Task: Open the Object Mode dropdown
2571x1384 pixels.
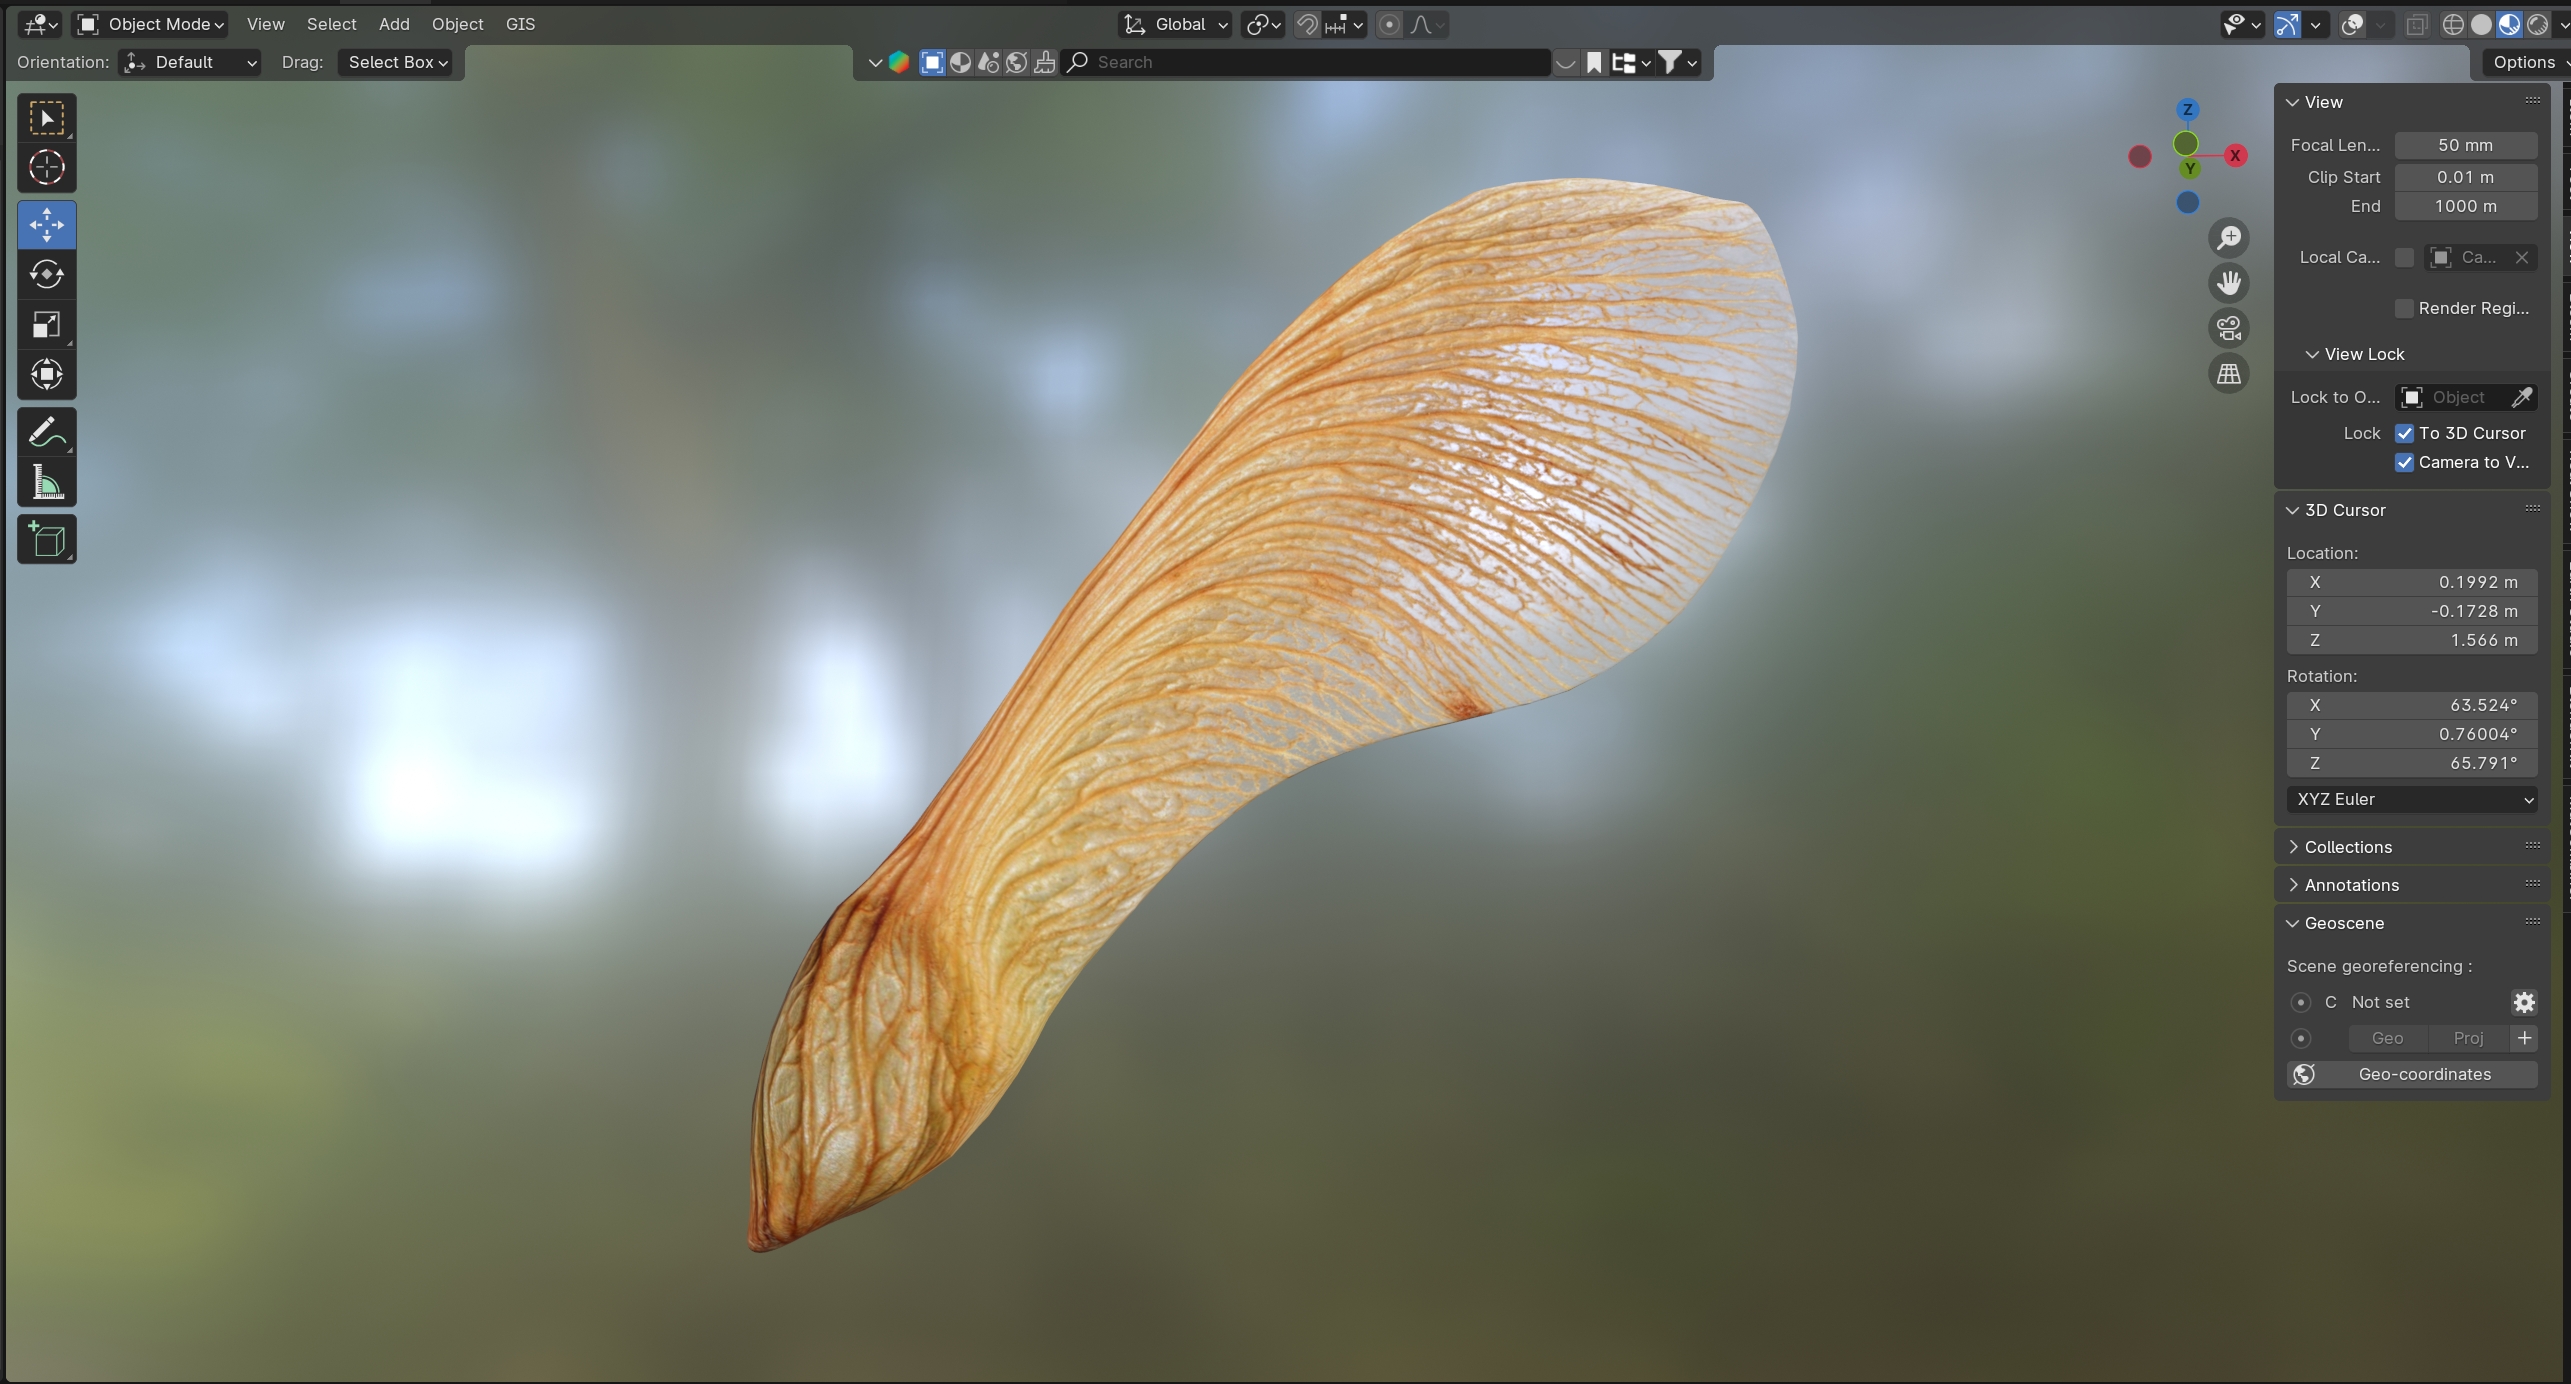Action: (x=151, y=24)
